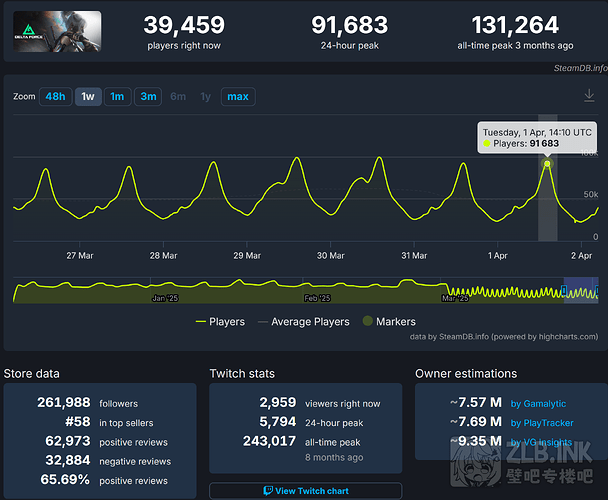Click the Feb '25 label in navigator
Image resolution: width=608 pixels, height=500 pixels.
317,298
